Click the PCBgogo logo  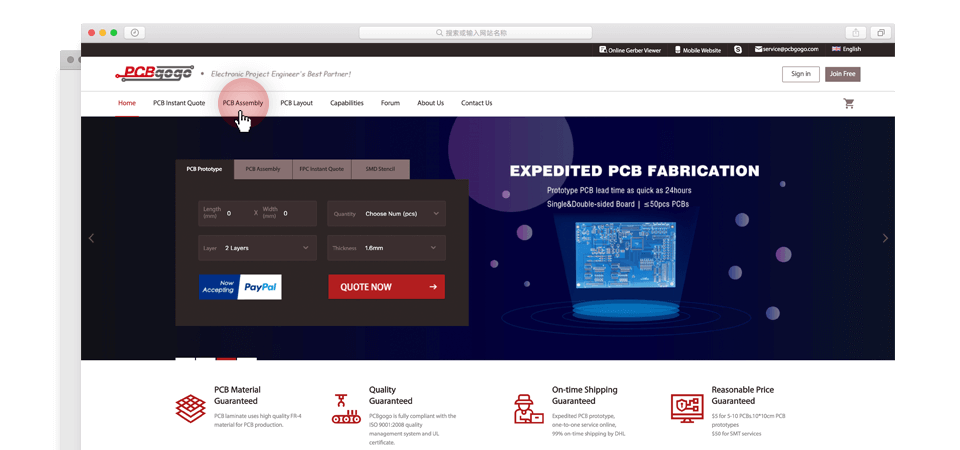pyautogui.click(x=154, y=73)
